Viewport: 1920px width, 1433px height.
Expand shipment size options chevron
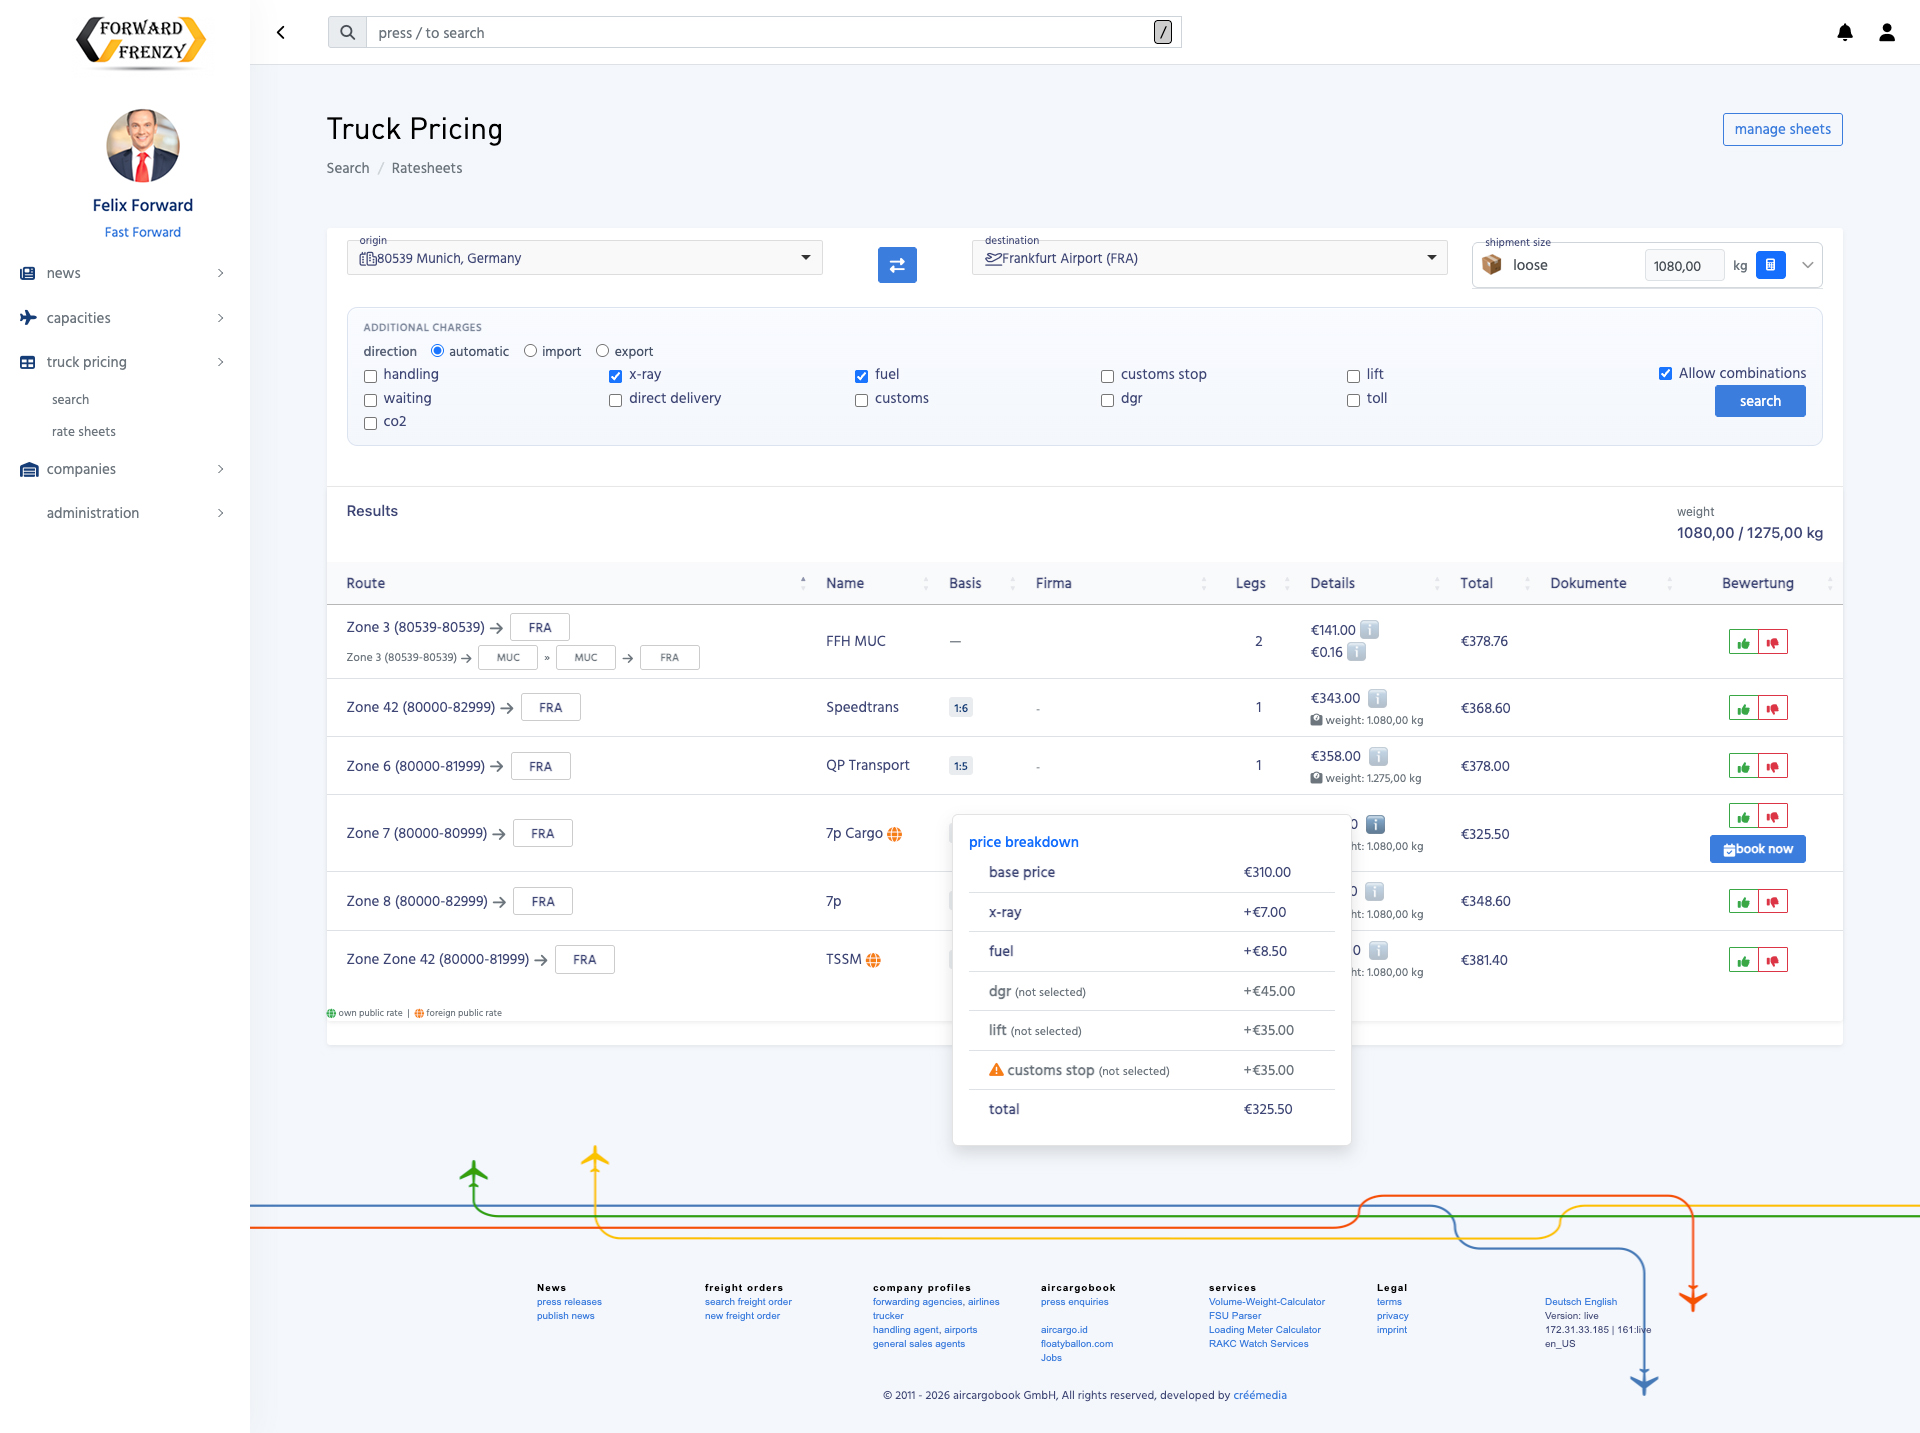pos(1807,265)
